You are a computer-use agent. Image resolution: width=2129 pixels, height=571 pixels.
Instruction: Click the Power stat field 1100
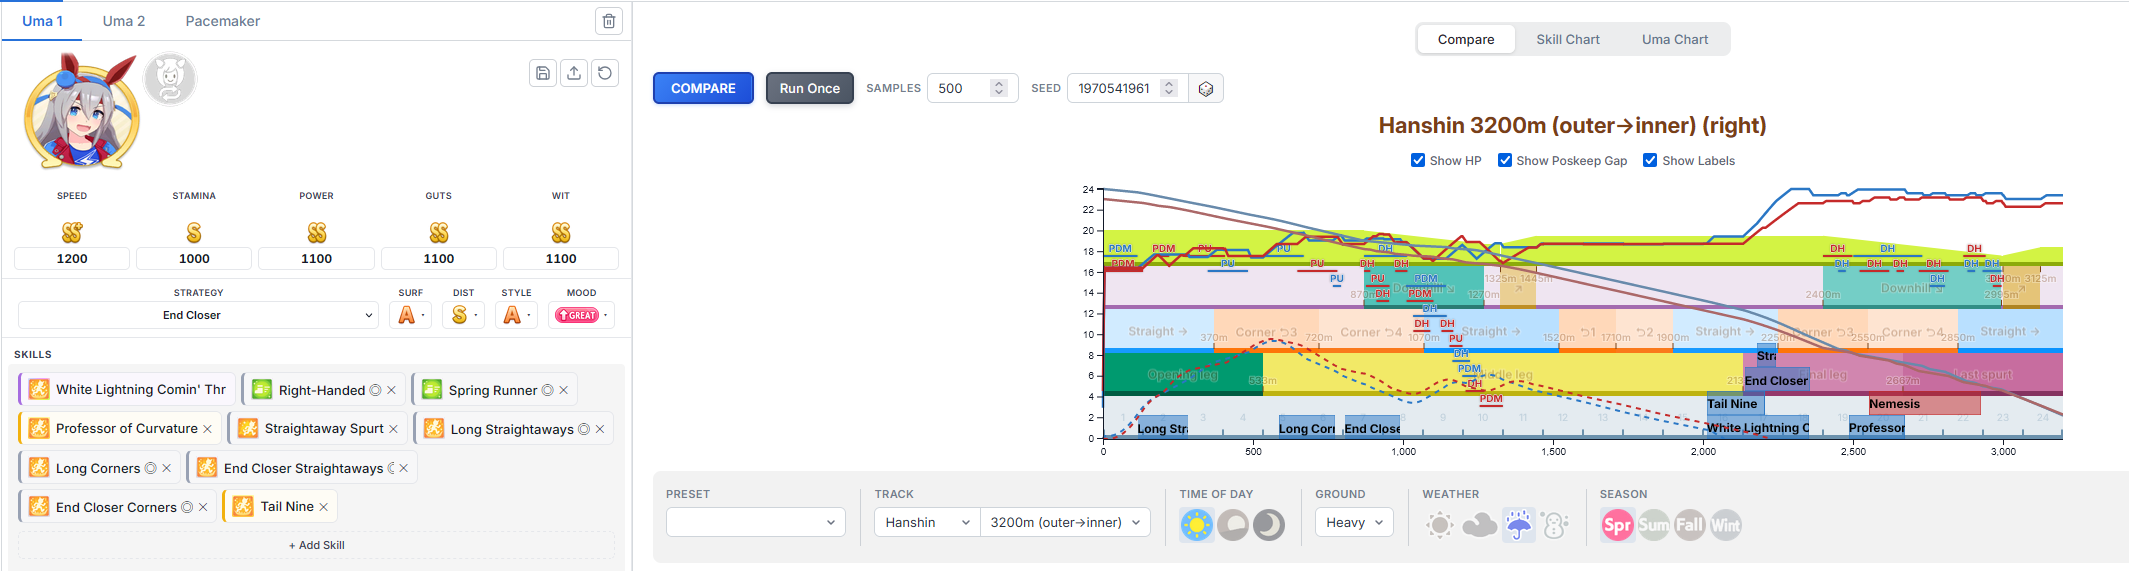(x=316, y=258)
